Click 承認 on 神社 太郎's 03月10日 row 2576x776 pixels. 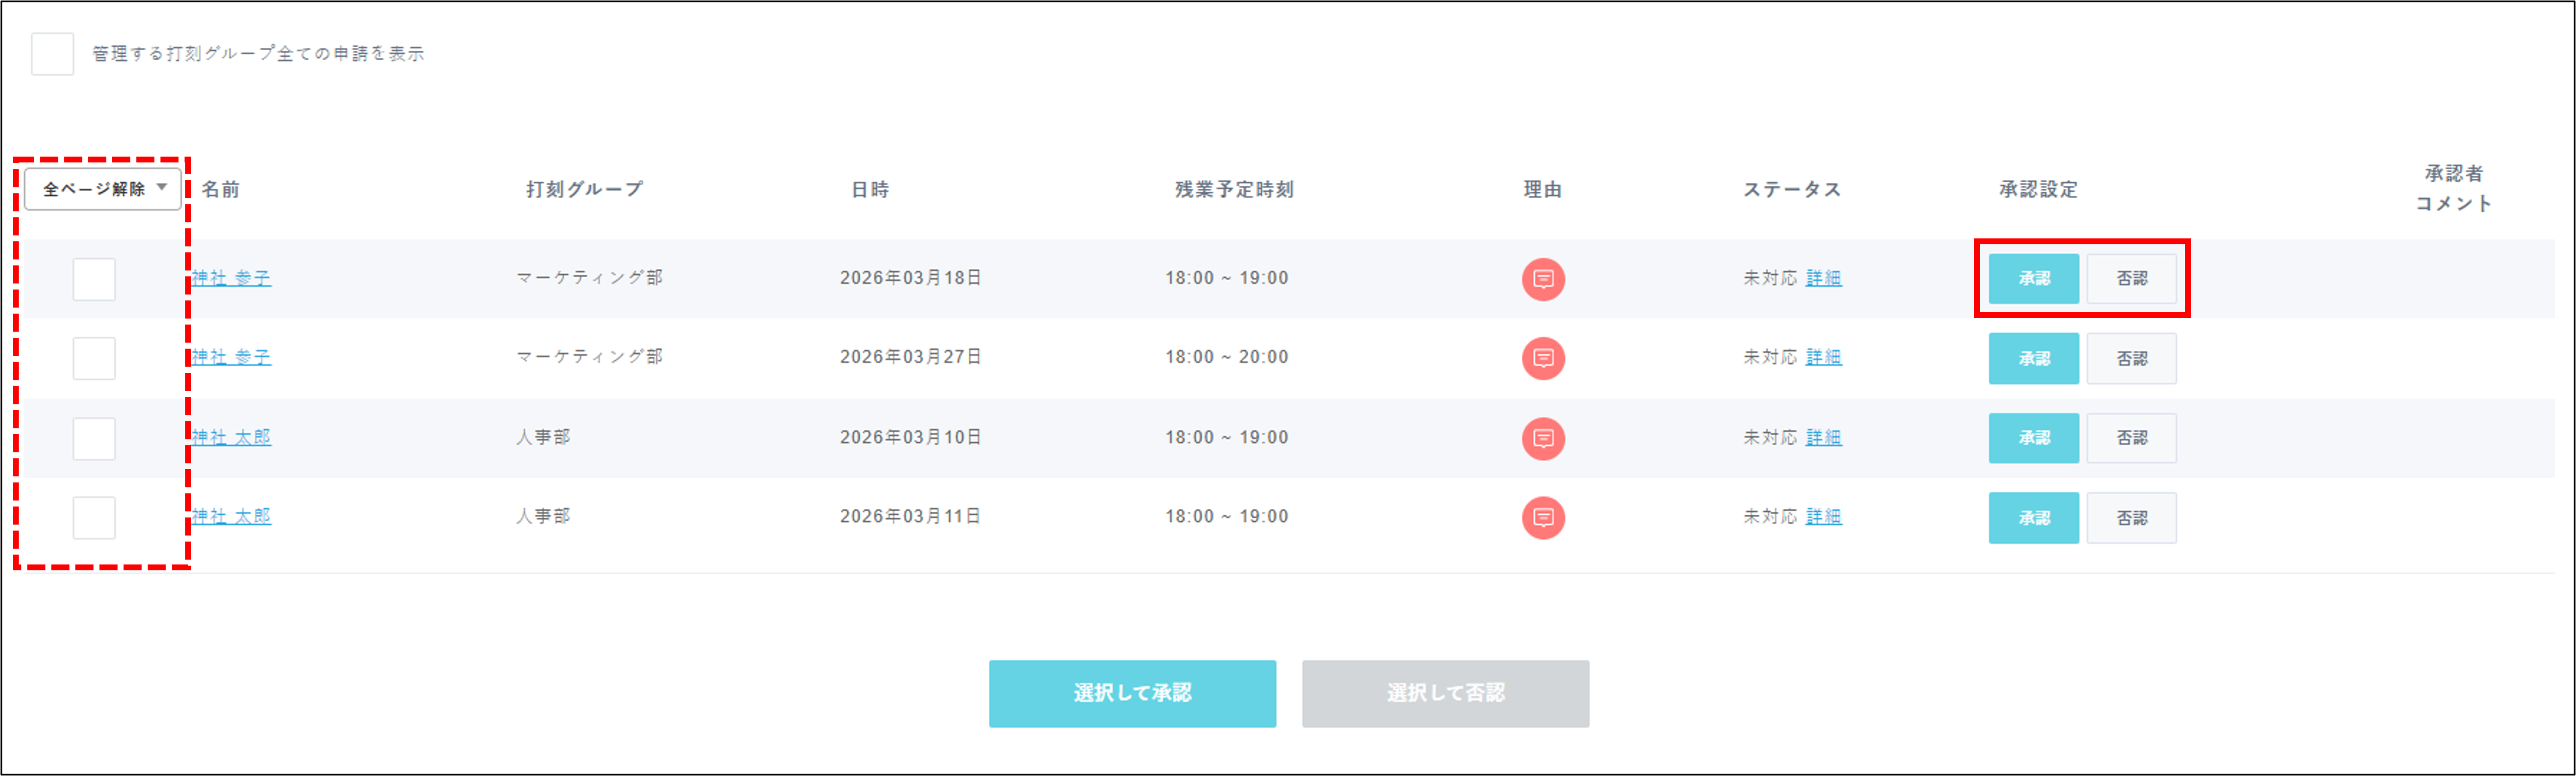coord(2034,437)
